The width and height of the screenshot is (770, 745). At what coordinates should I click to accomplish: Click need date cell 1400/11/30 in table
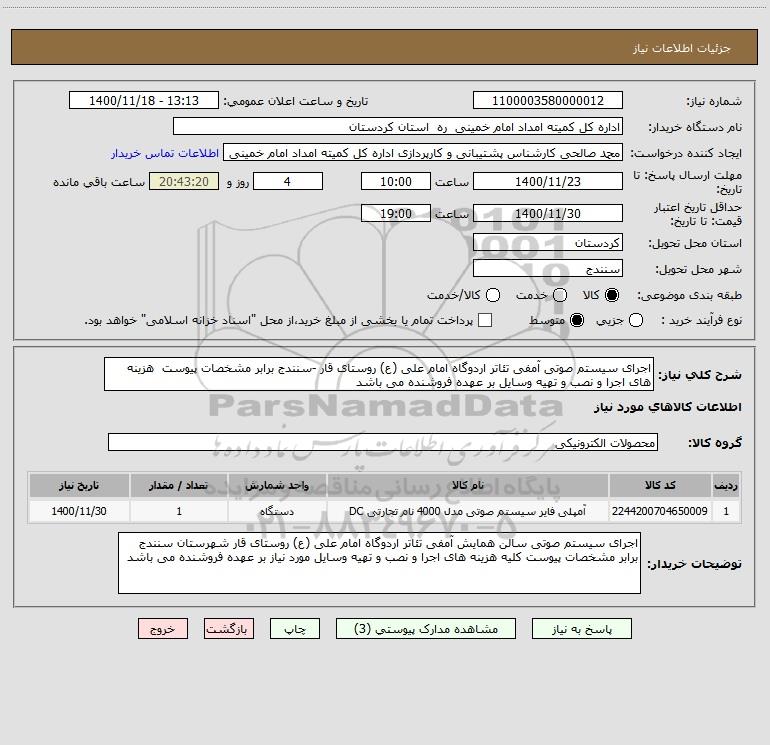point(79,511)
